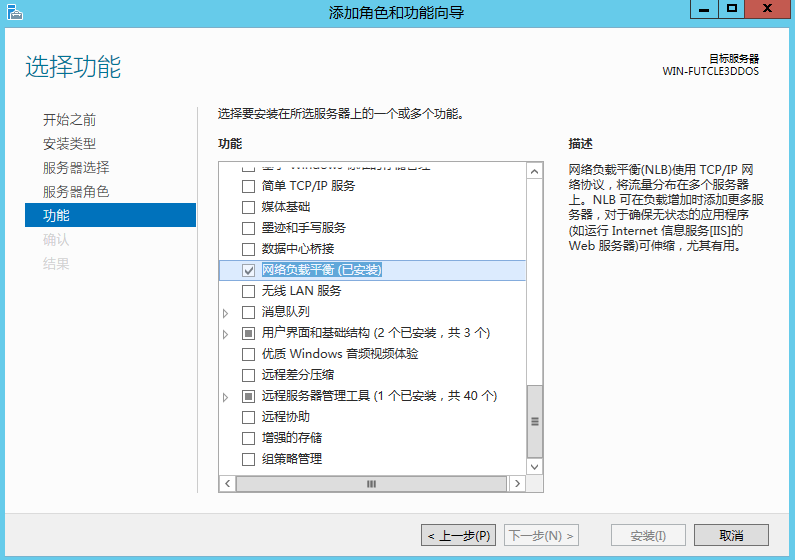795x560 pixels.
Task: Select the 功能 step in sidebar
Action: [x=110, y=215]
